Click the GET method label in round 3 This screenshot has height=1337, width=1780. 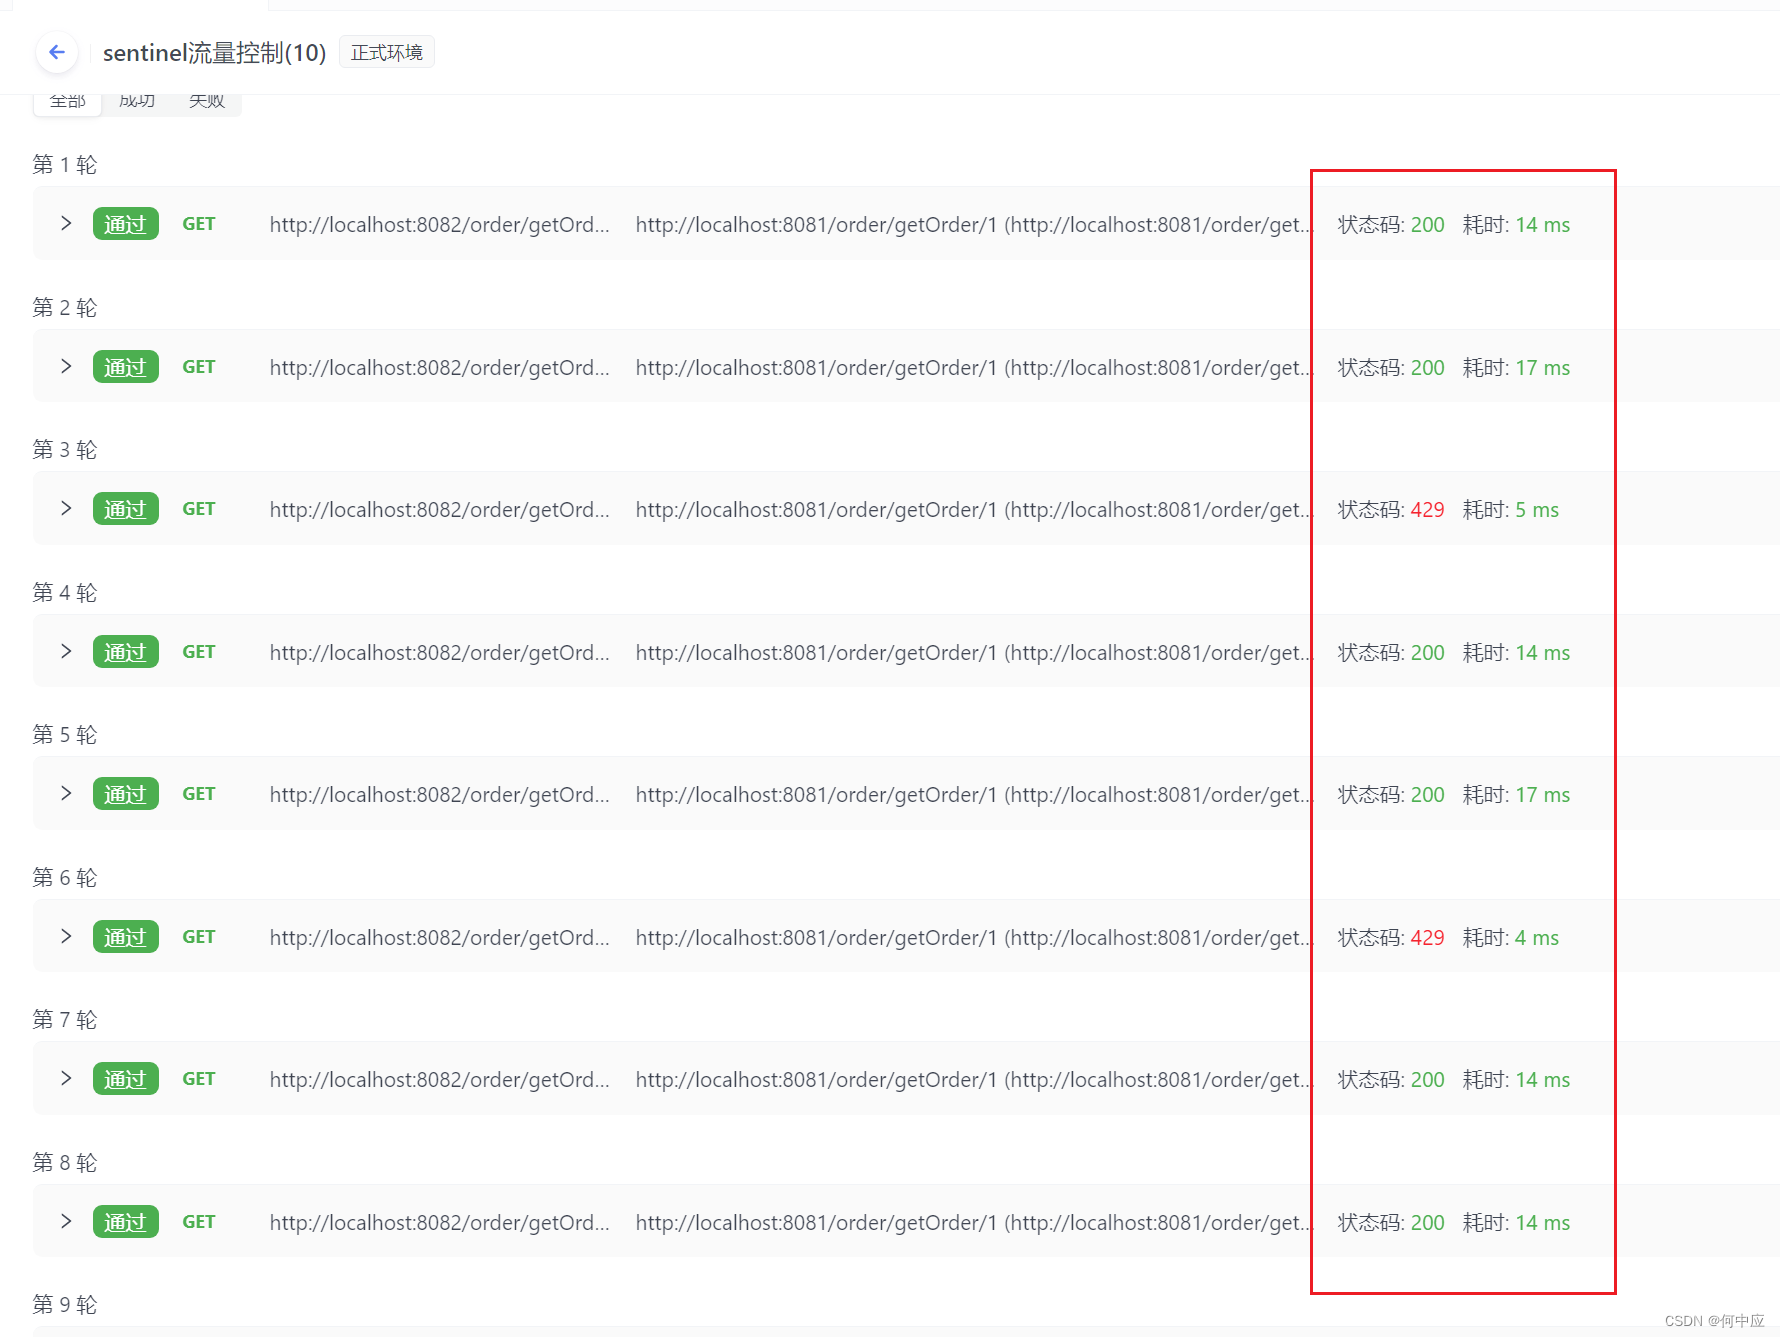coord(199,509)
